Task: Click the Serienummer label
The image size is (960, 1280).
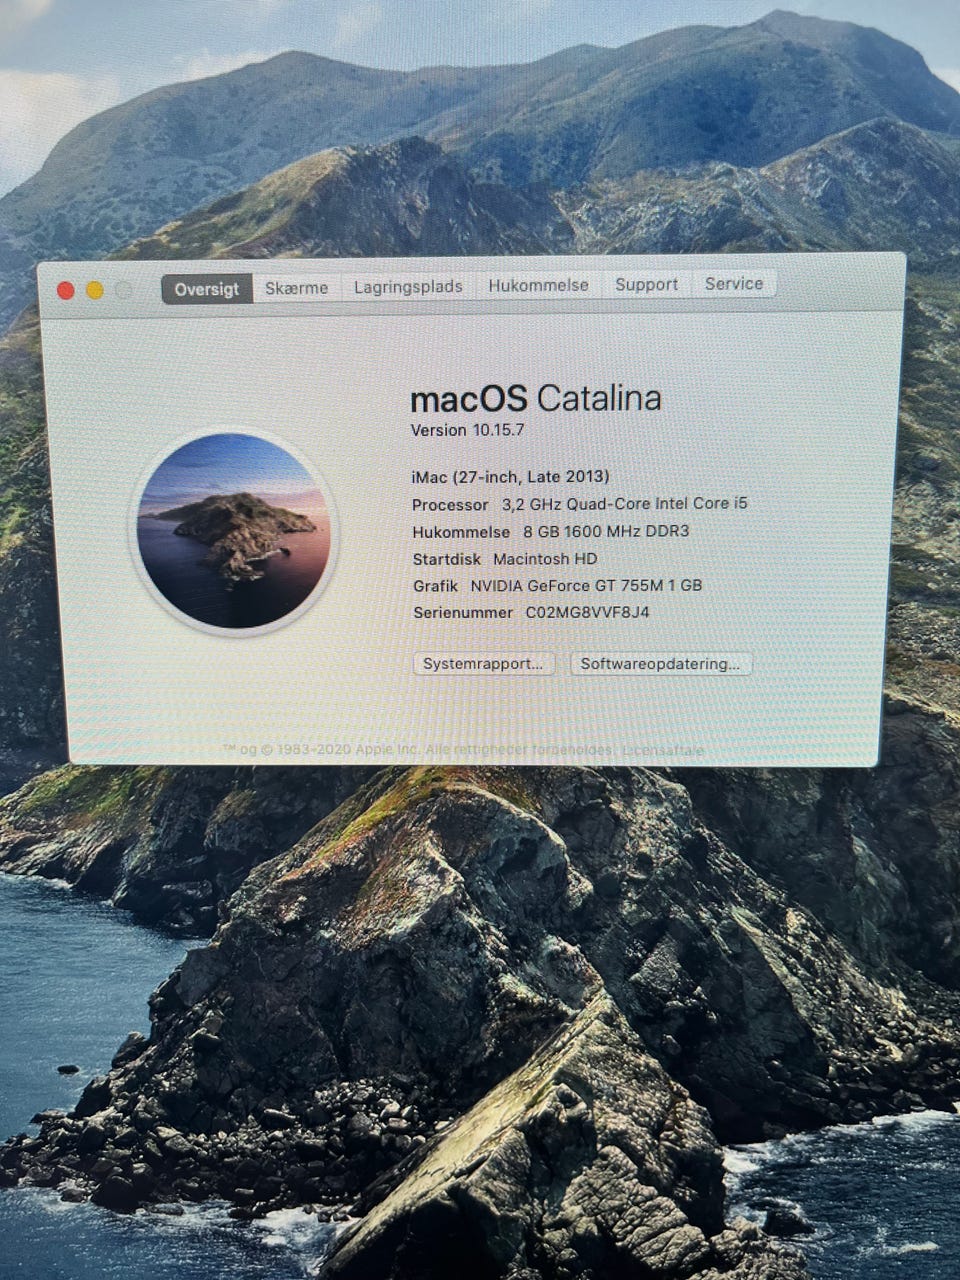Action: point(463,612)
